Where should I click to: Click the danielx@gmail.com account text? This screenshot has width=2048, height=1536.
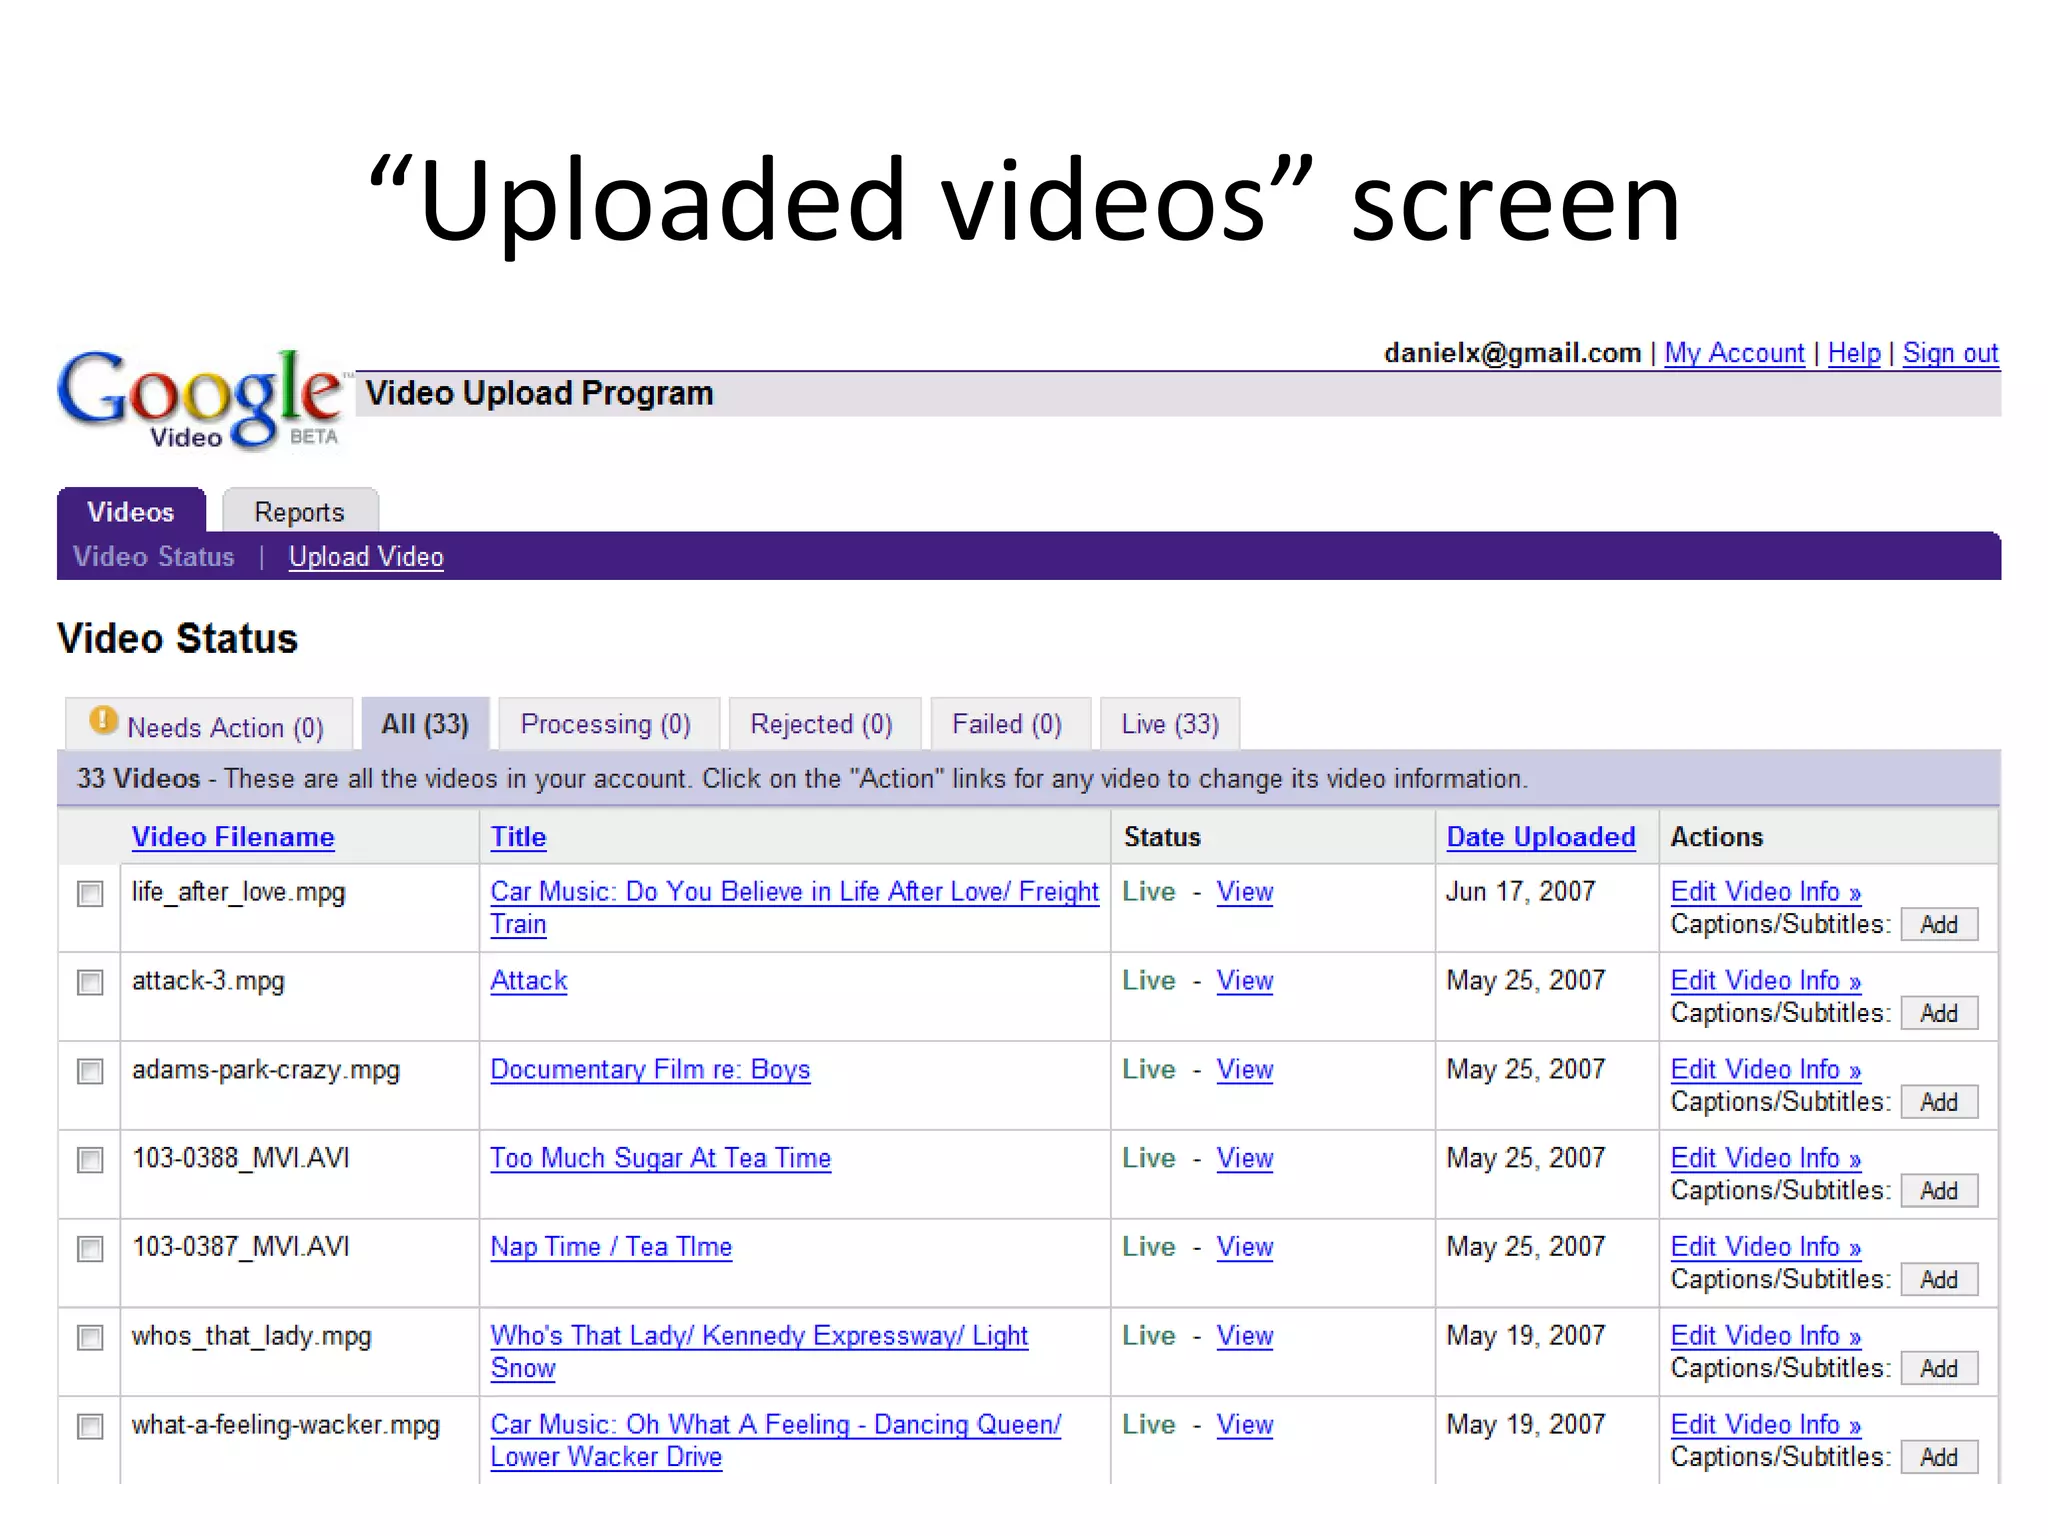pyautogui.click(x=1512, y=354)
